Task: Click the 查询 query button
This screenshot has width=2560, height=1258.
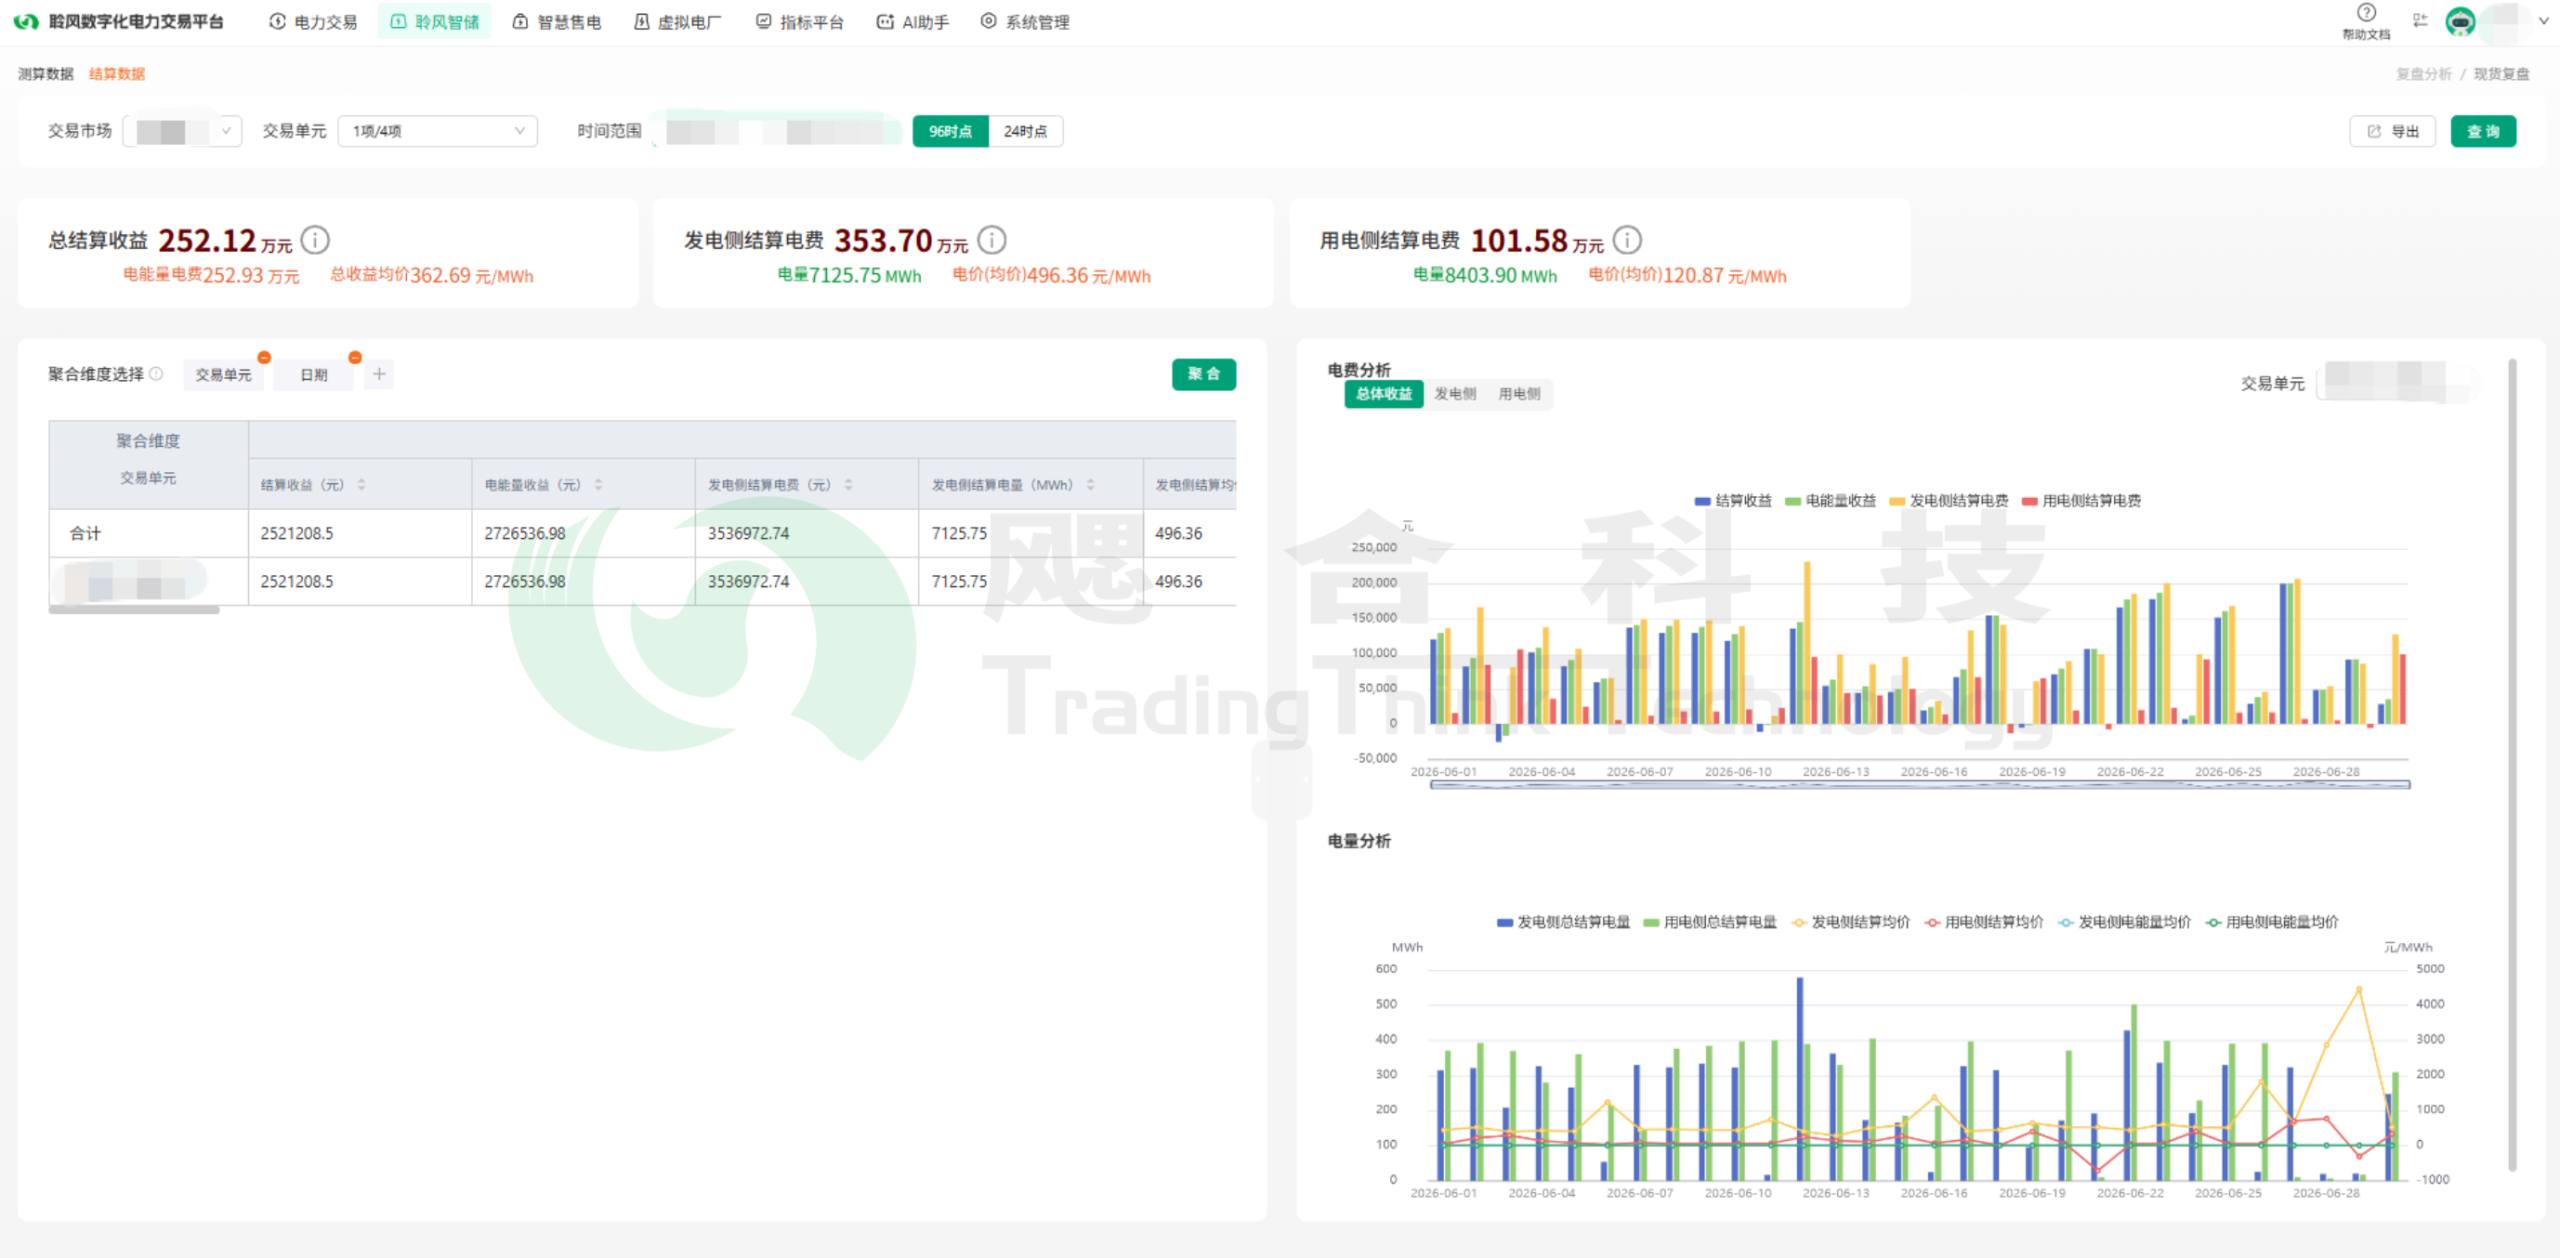Action: 2483,131
